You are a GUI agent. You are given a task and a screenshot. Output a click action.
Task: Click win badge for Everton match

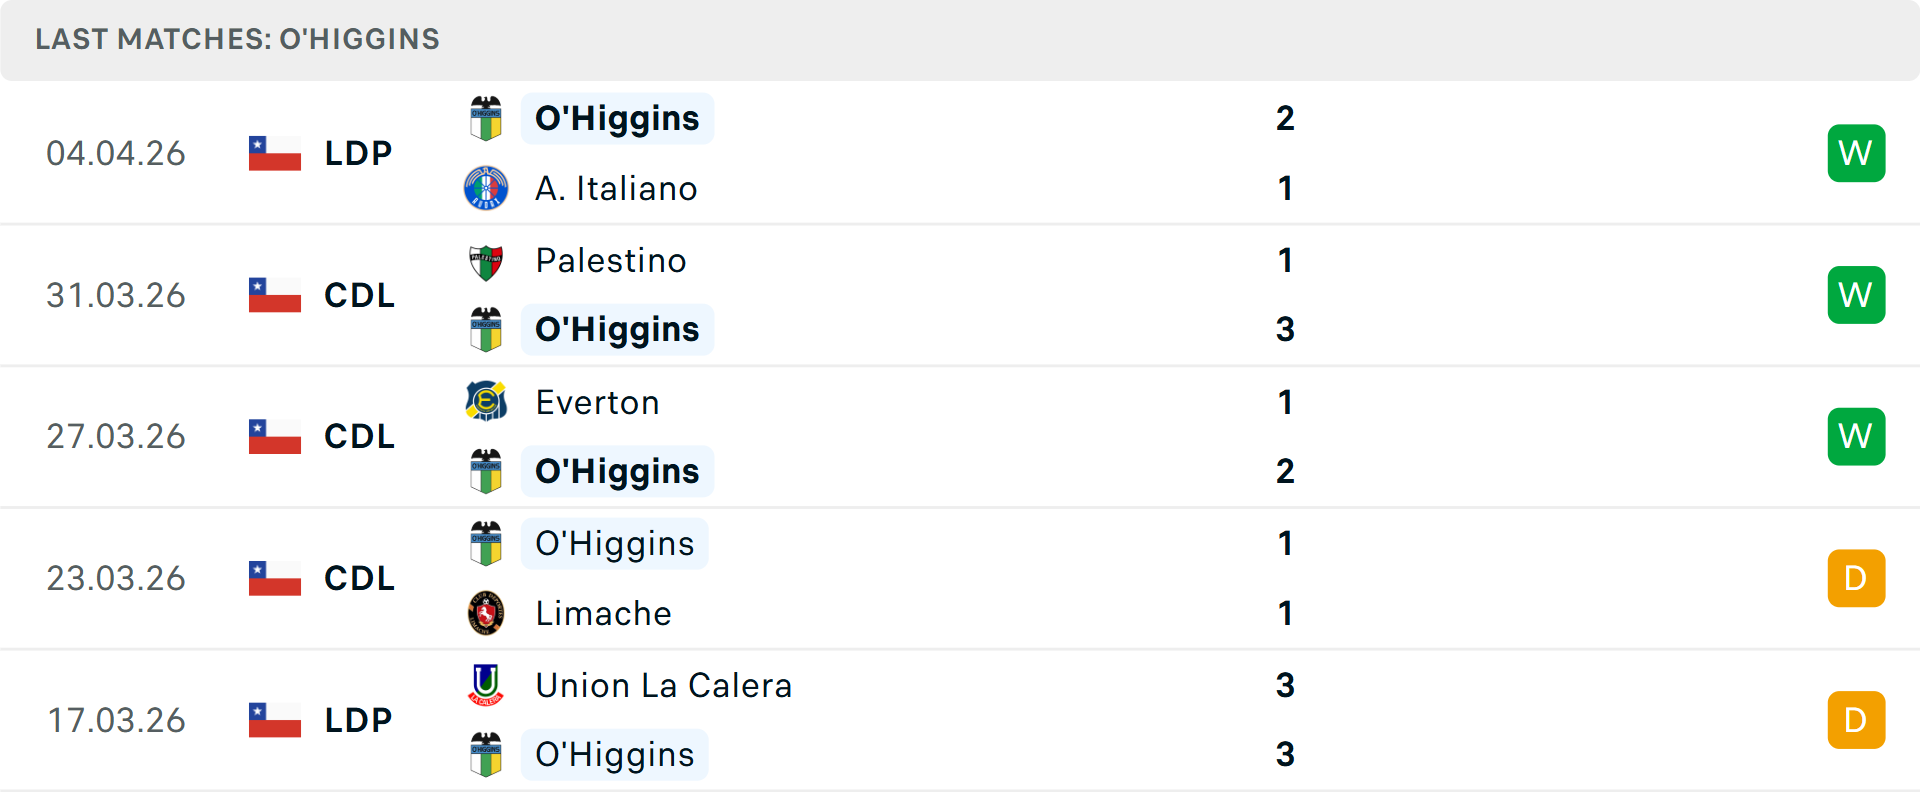[x=1856, y=436]
